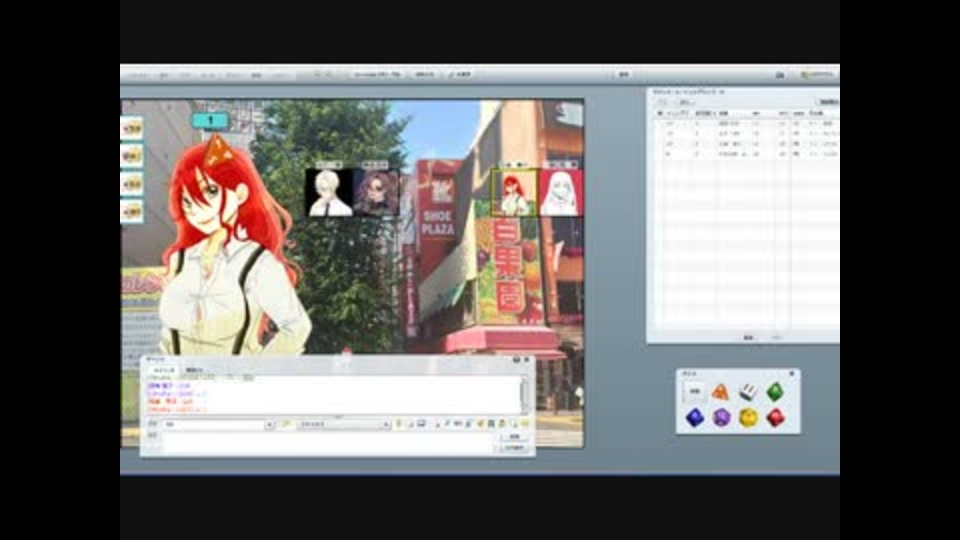Click the green-icon button at menu bar's far right
The height and width of the screenshot is (540, 960).
coord(817,75)
